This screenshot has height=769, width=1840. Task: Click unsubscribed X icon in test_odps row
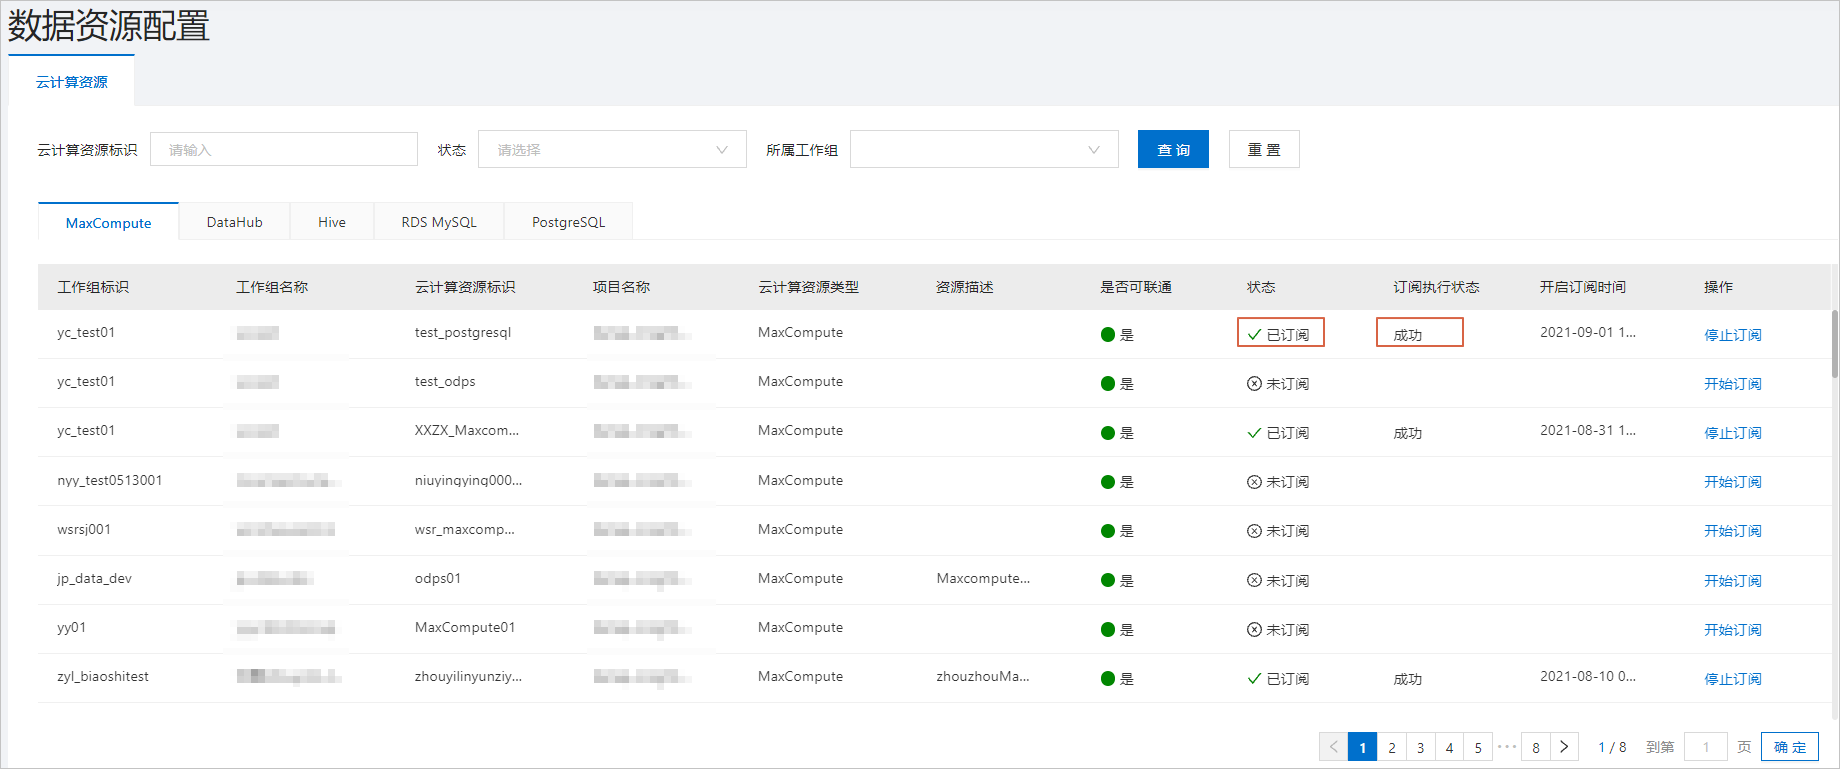1254,384
